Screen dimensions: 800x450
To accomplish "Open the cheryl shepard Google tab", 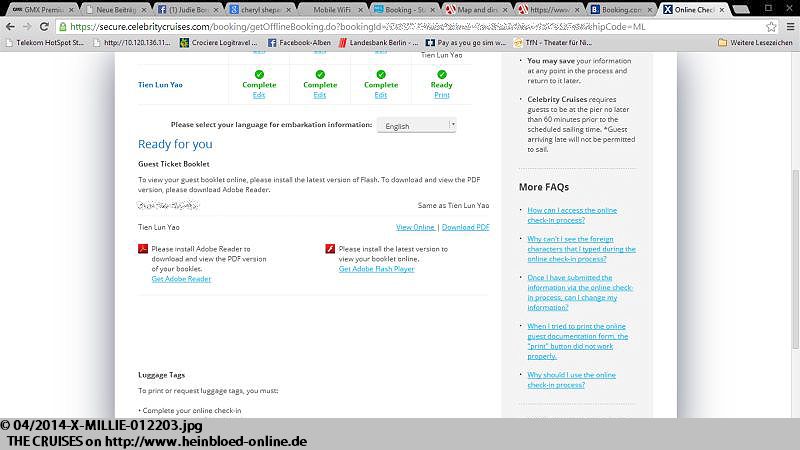I will pyautogui.click(x=259, y=10).
